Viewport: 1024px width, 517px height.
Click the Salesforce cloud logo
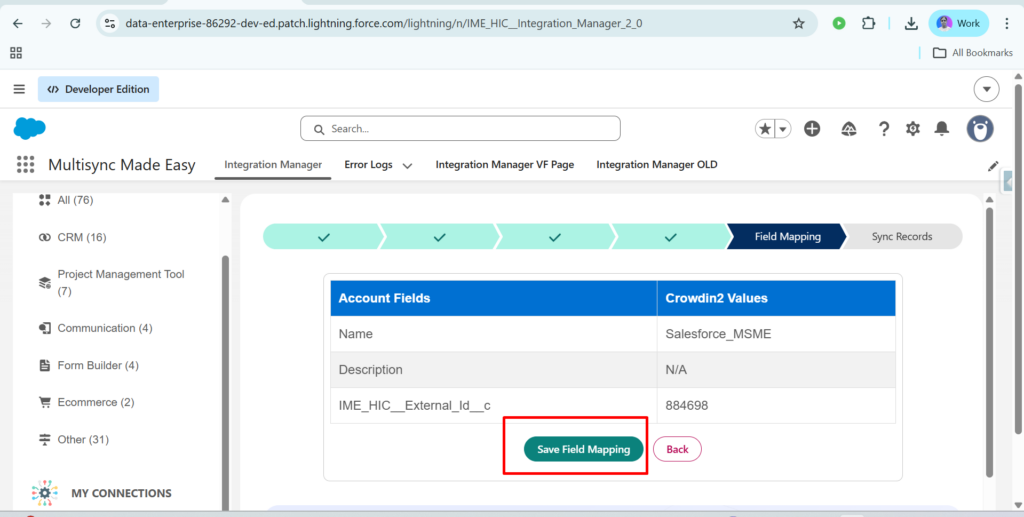coord(29,129)
